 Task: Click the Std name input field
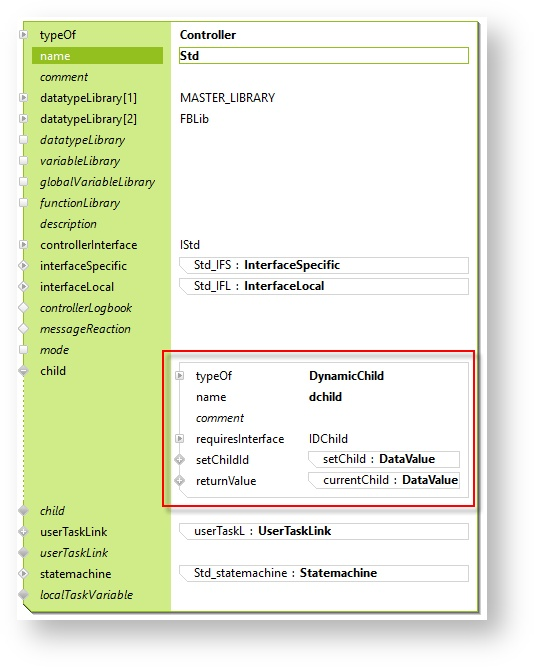(x=324, y=56)
